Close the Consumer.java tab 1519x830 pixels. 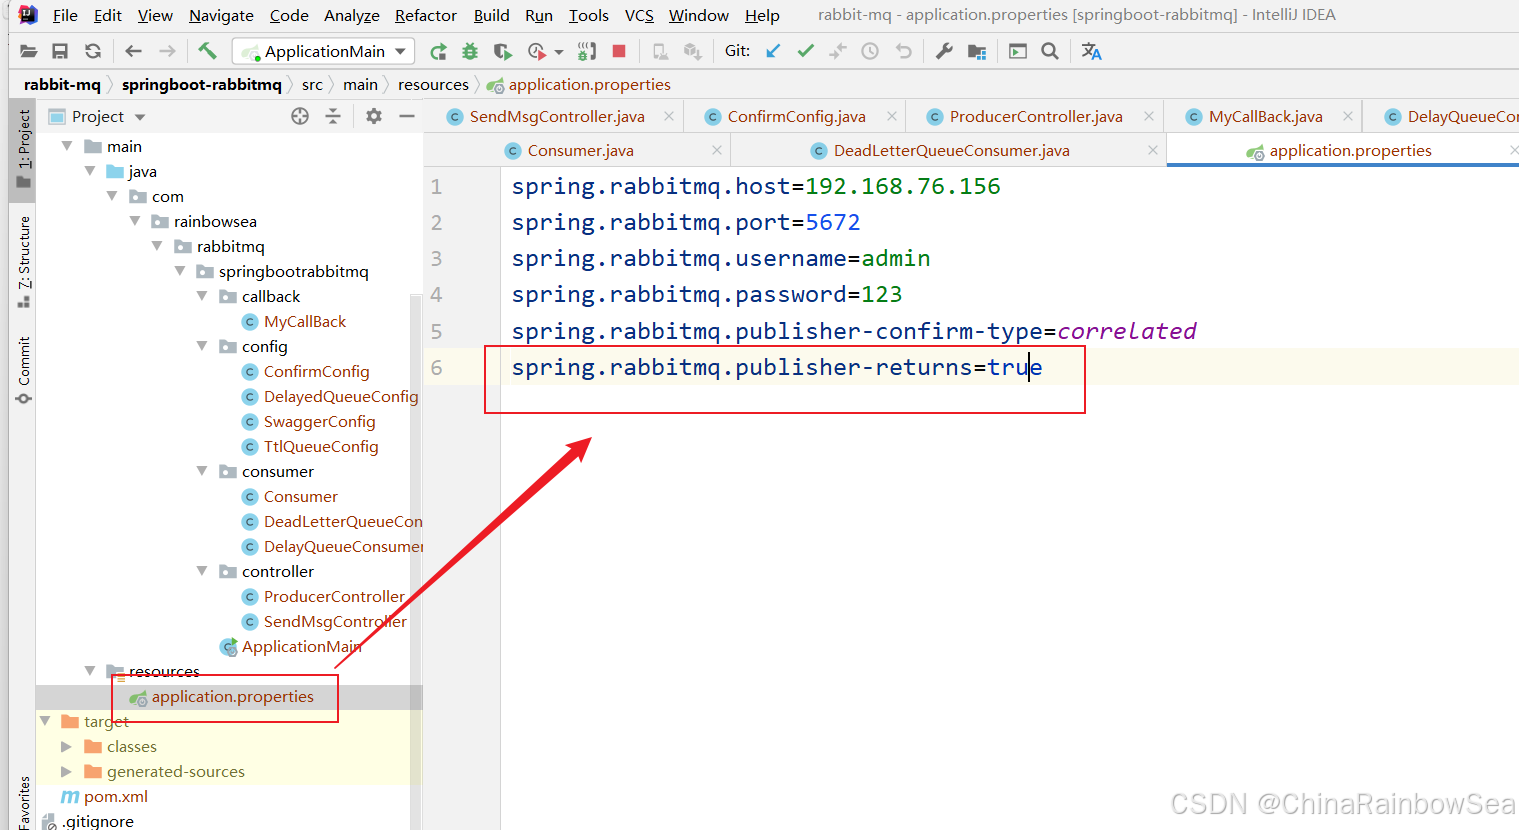[x=717, y=150]
